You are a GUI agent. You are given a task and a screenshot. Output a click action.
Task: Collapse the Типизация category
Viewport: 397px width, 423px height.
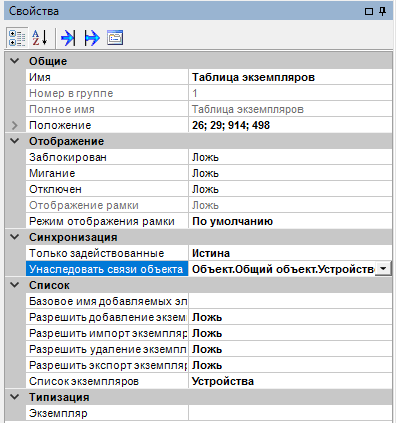[15, 397]
